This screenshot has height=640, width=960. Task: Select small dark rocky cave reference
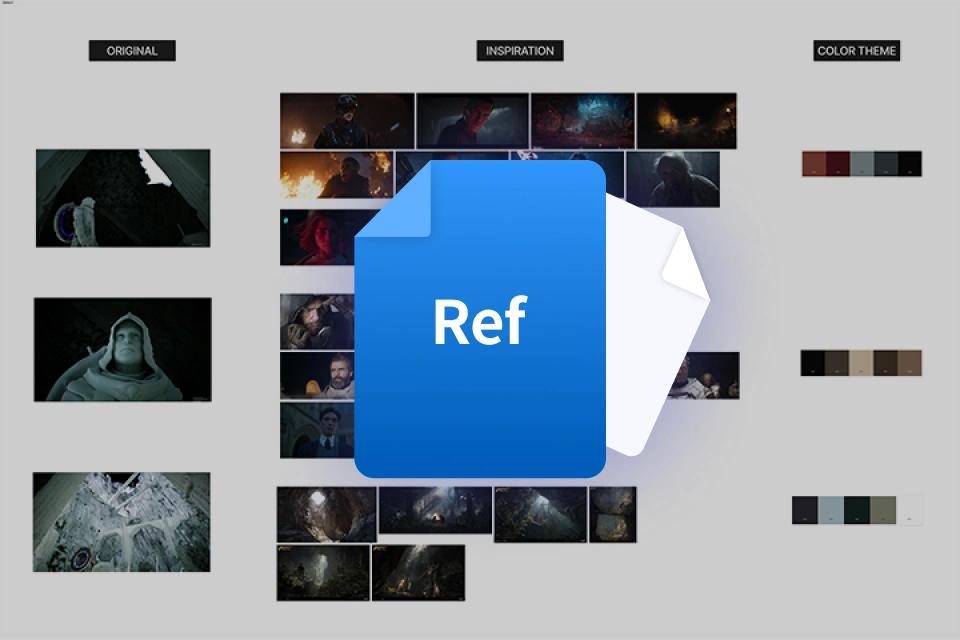tap(613, 514)
